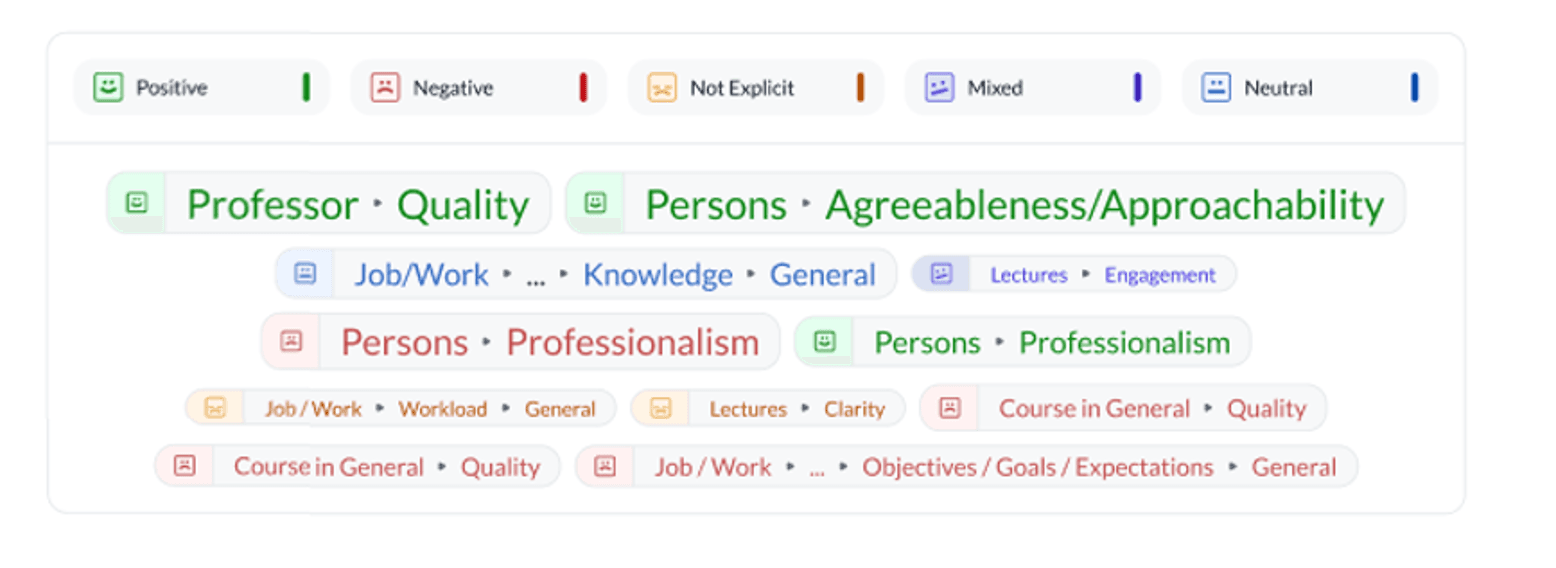The width and height of the screenshot is (1556, 568).
Task: Click the red color bar beside Negative
Action: pos(583,88)
